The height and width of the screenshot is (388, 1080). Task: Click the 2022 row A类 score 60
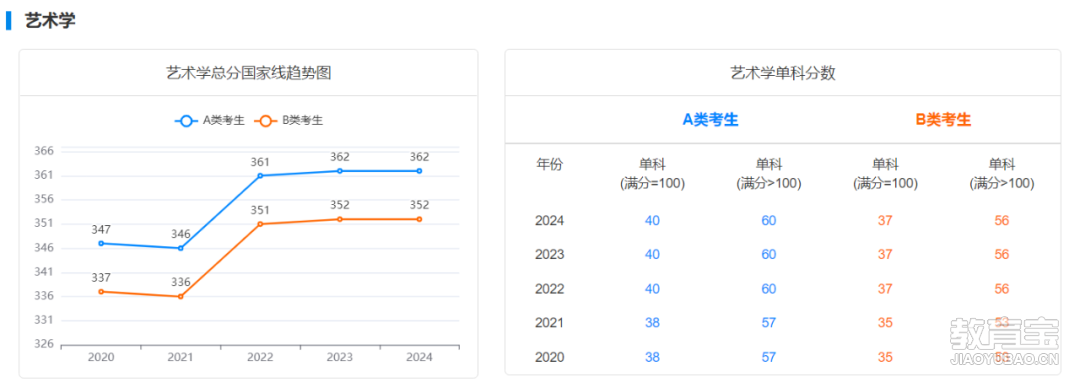[769, 289]
